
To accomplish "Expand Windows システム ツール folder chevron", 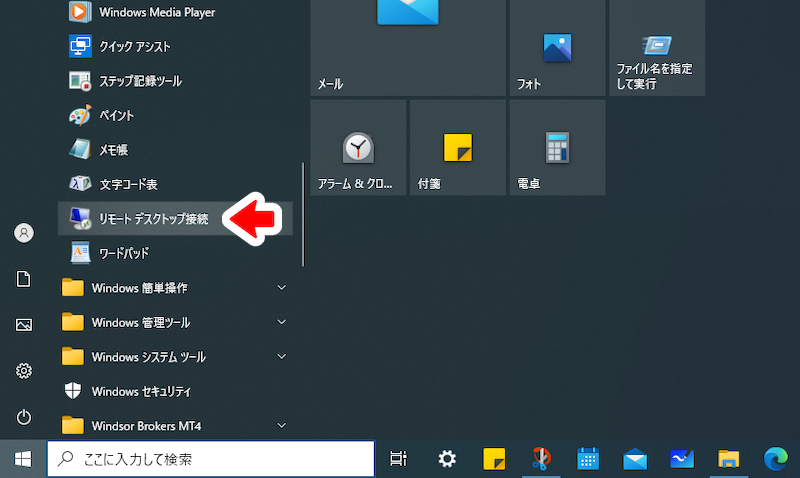I will point(281,357).
